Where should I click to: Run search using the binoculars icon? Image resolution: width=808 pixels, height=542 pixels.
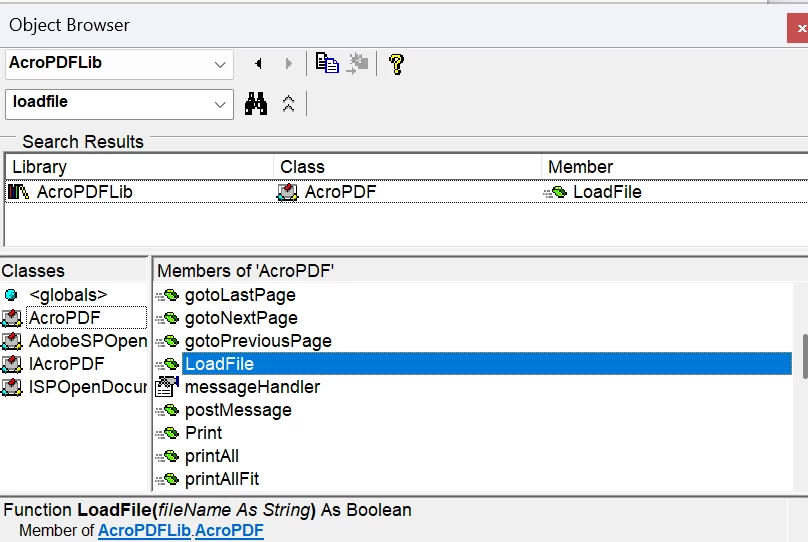point(256,104)
